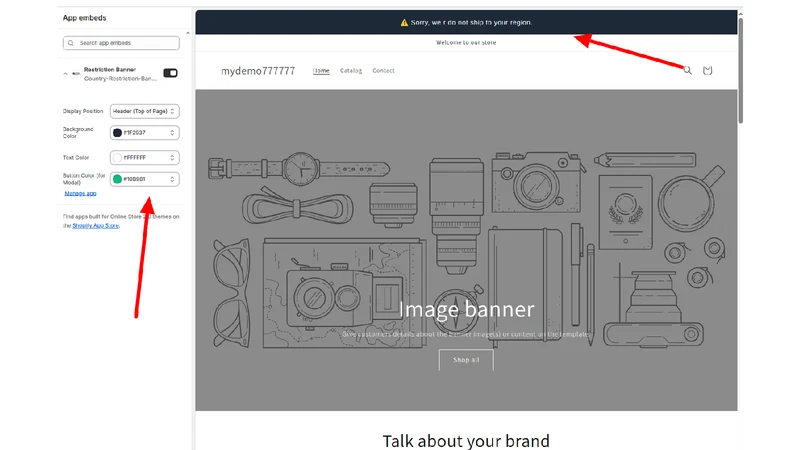Open the Shopify App Store link

tap(95, 226)
